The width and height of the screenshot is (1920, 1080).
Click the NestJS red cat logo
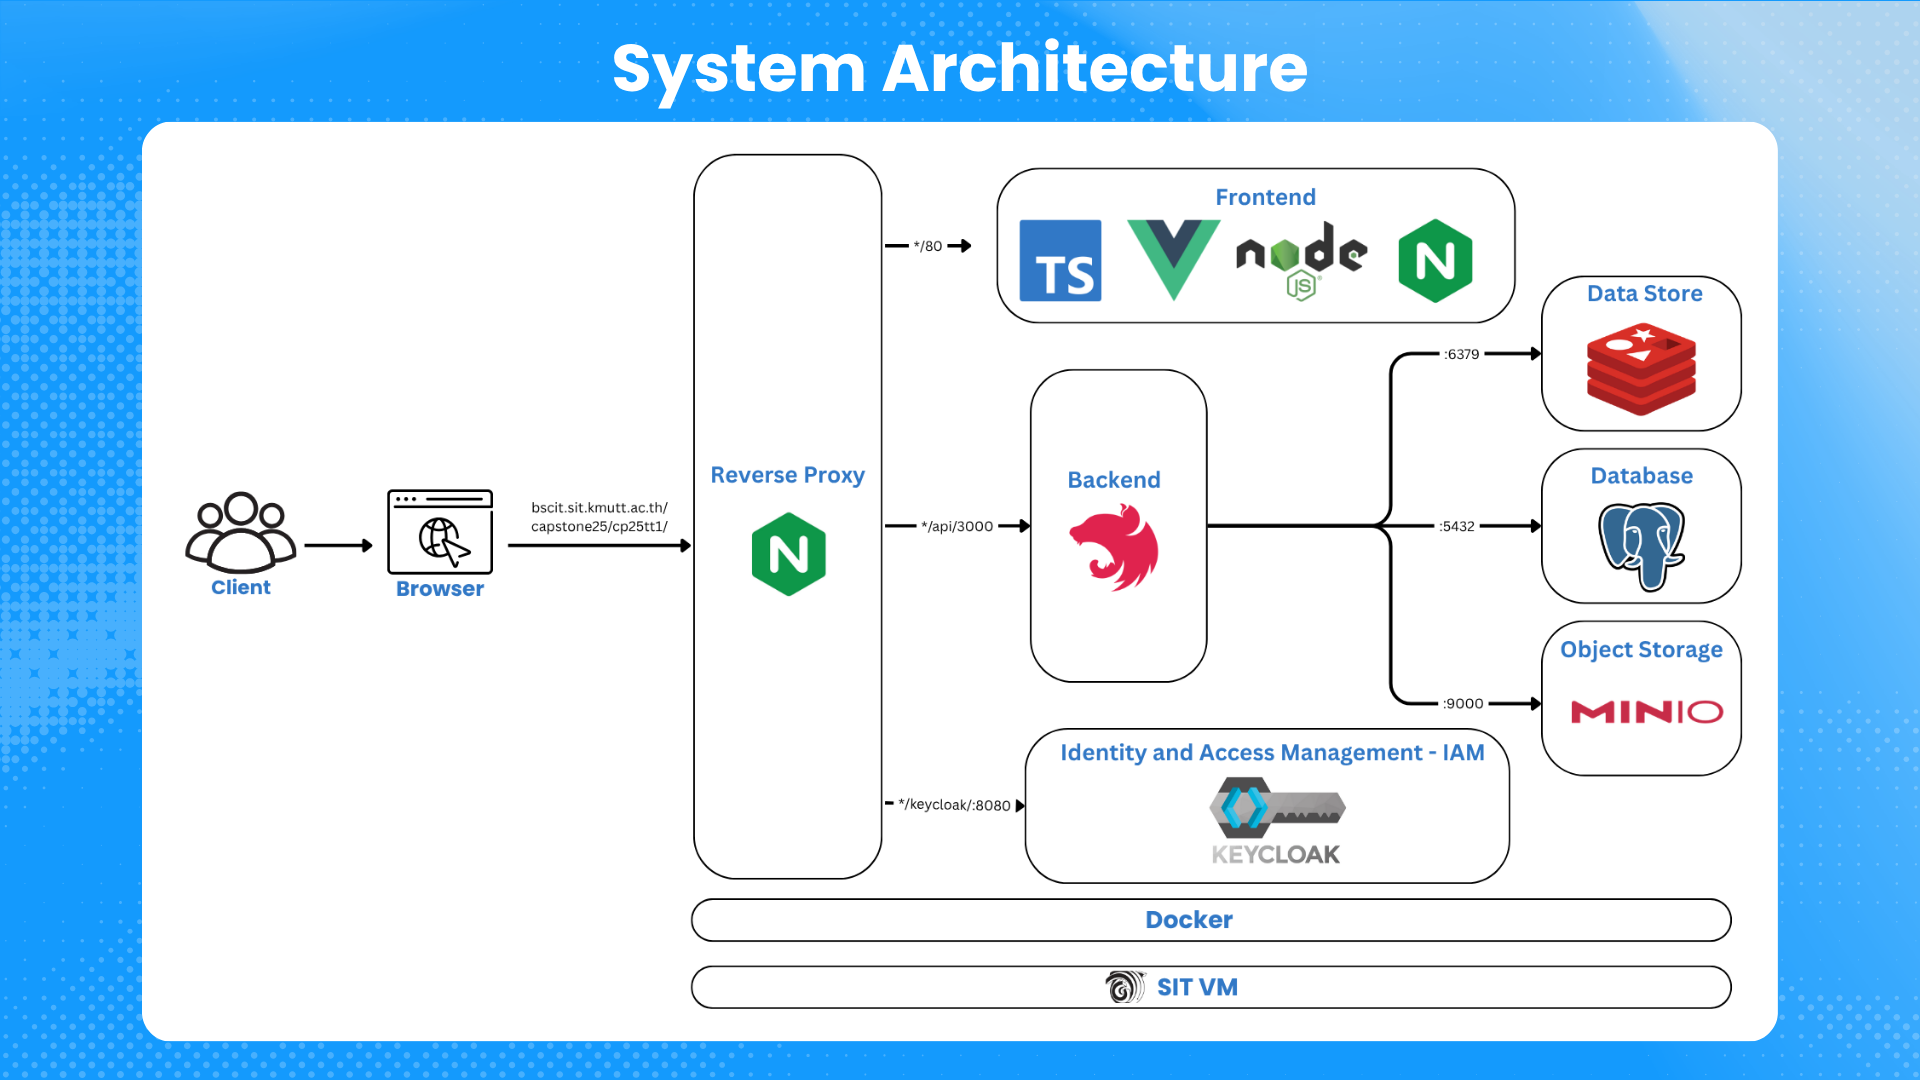click(x=1114, y=547)
